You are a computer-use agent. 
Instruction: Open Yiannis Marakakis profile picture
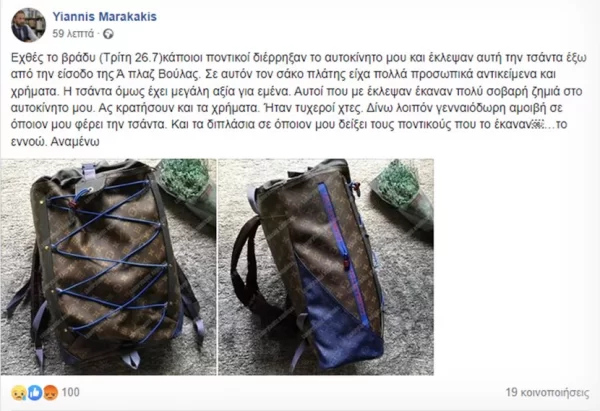(x=28, y=25)
